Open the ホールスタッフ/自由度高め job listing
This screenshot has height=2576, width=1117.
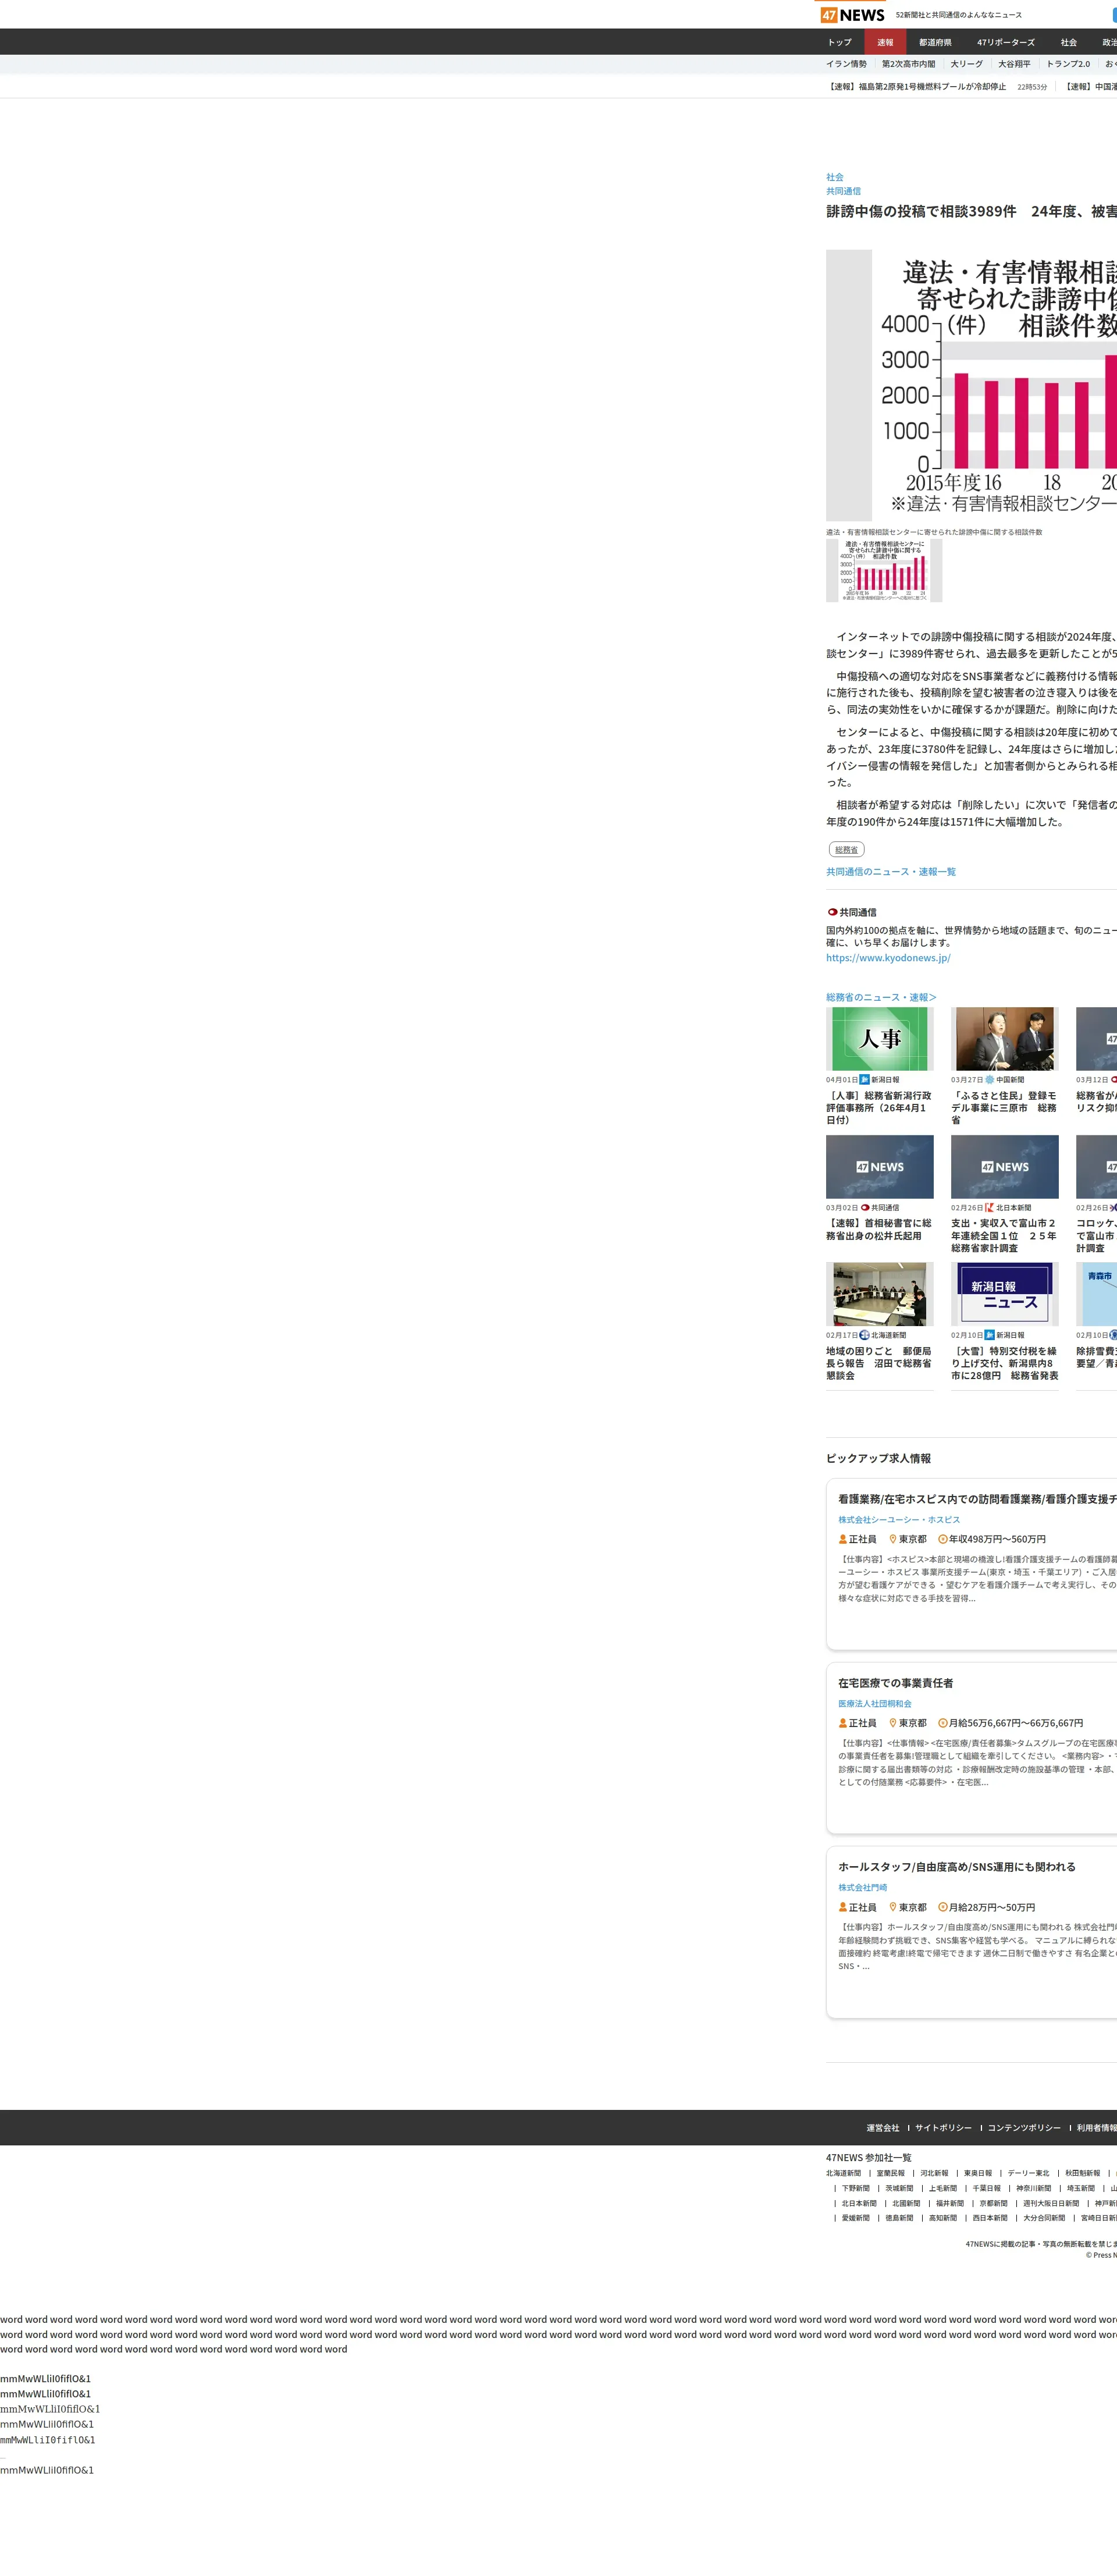(x=957, y=1867)
